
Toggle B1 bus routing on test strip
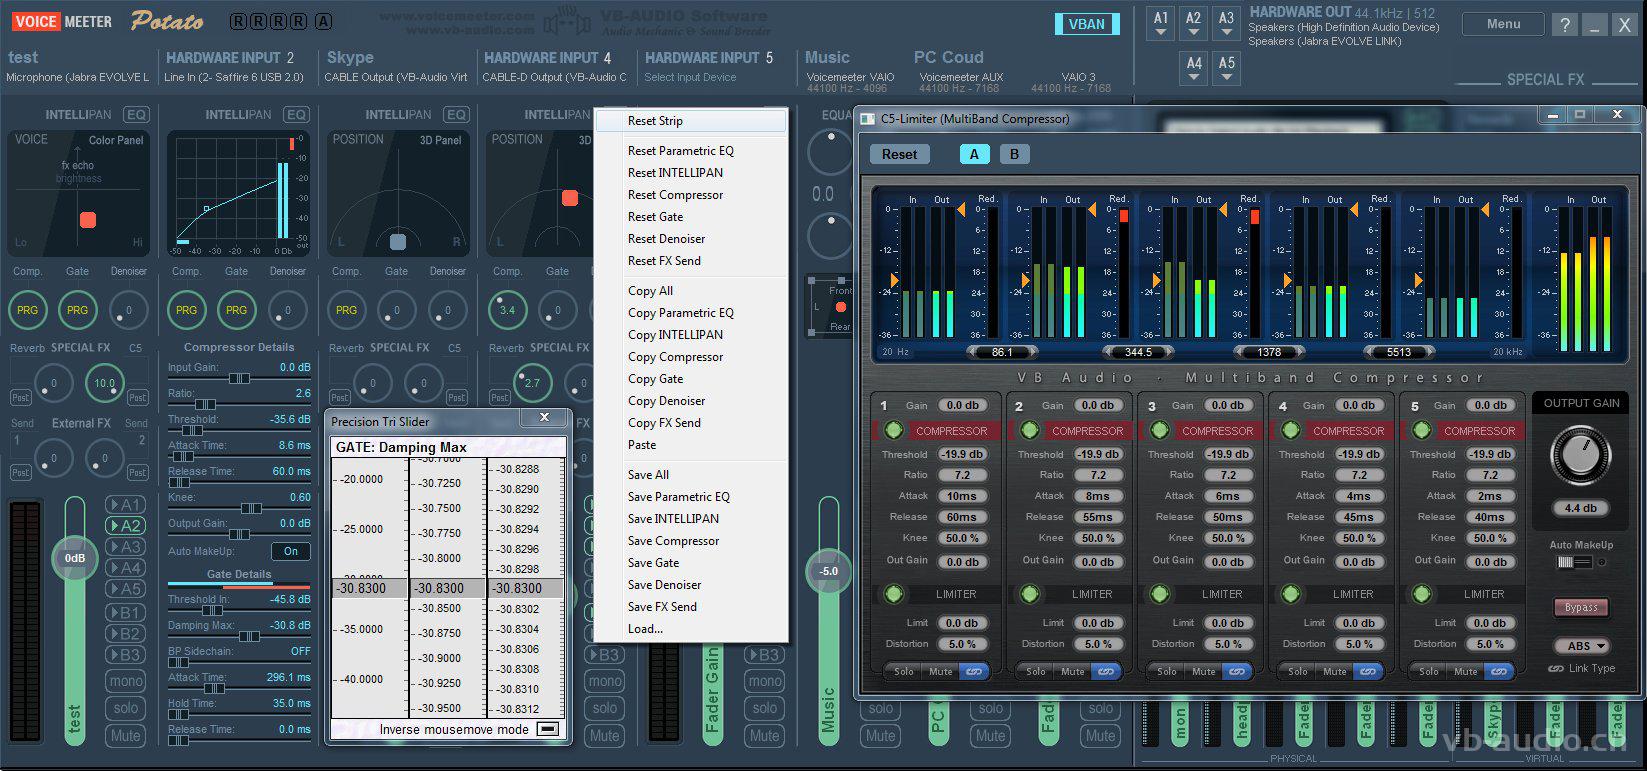pyautogui.click(x=125, y=613)
